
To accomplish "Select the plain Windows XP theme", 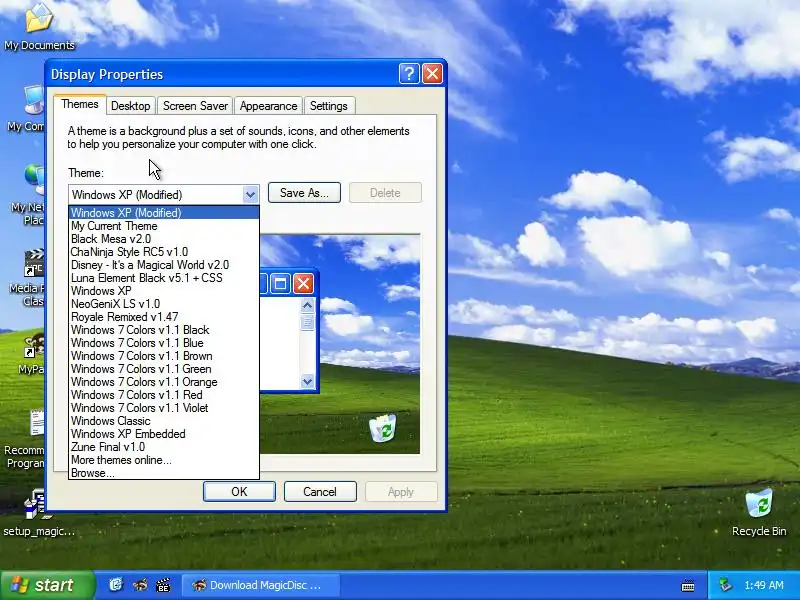I will point(164,291).
